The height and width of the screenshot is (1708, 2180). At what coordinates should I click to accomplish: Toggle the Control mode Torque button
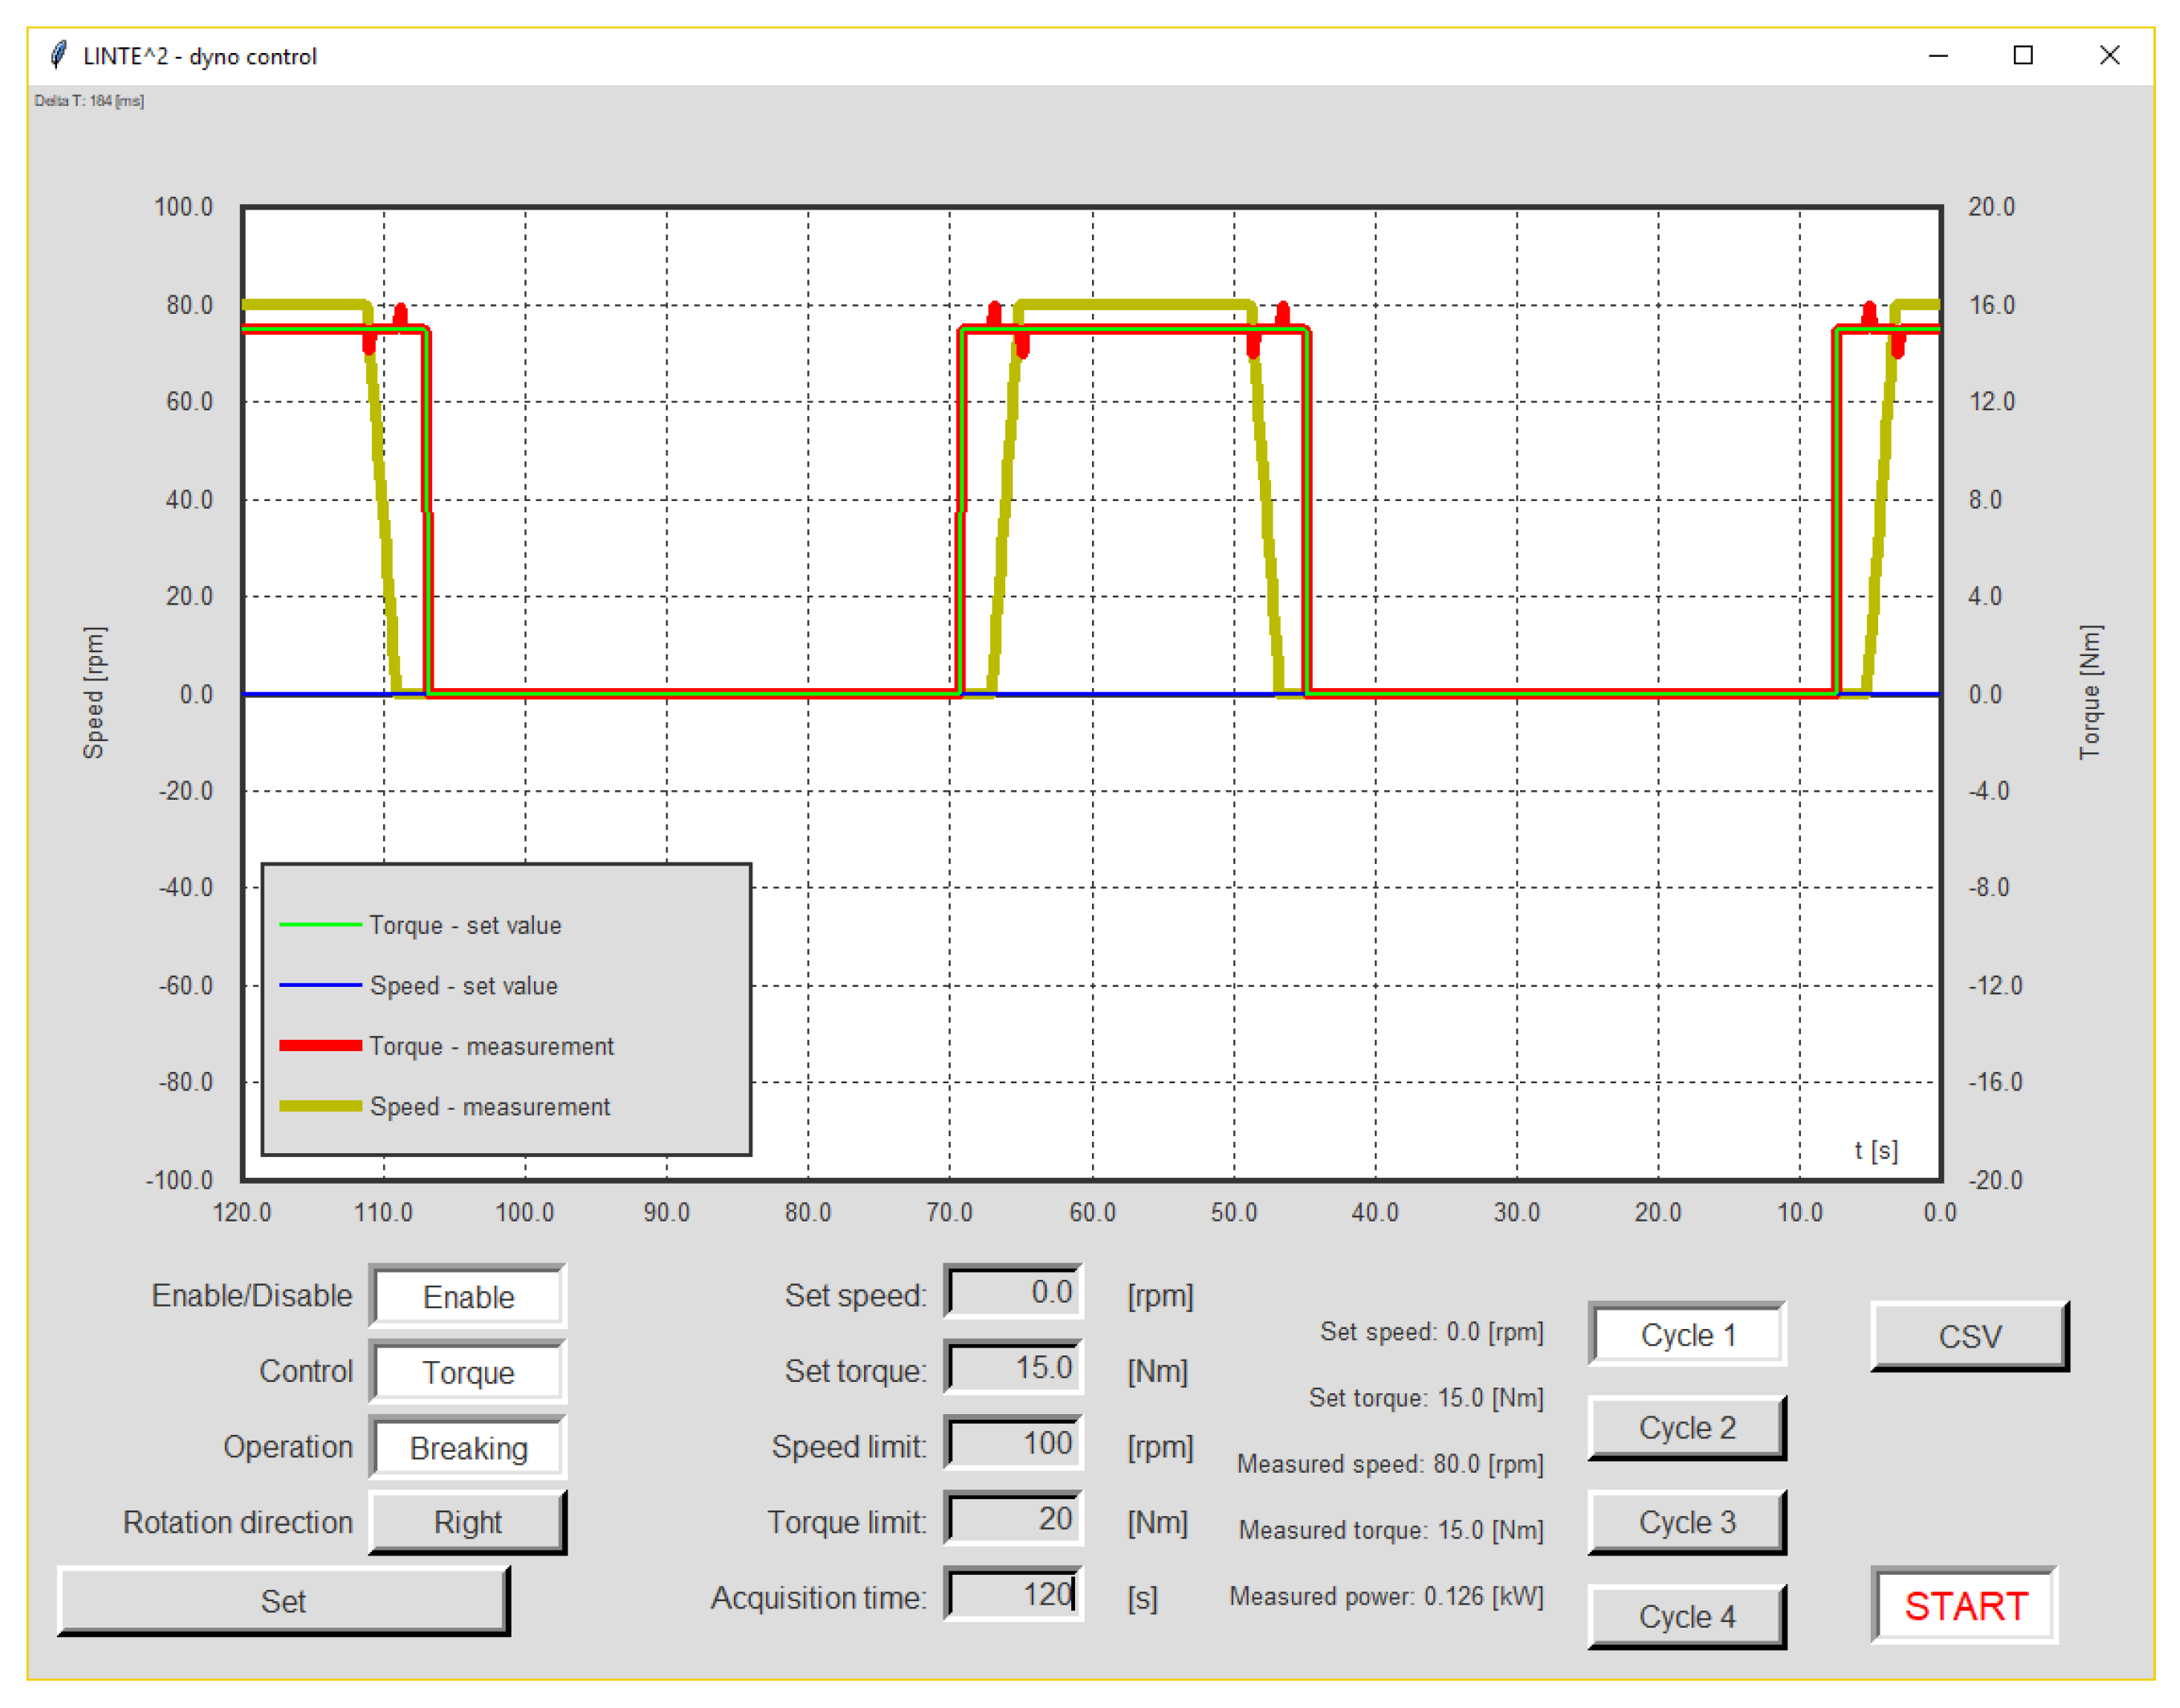click(x=467, y=1372)
